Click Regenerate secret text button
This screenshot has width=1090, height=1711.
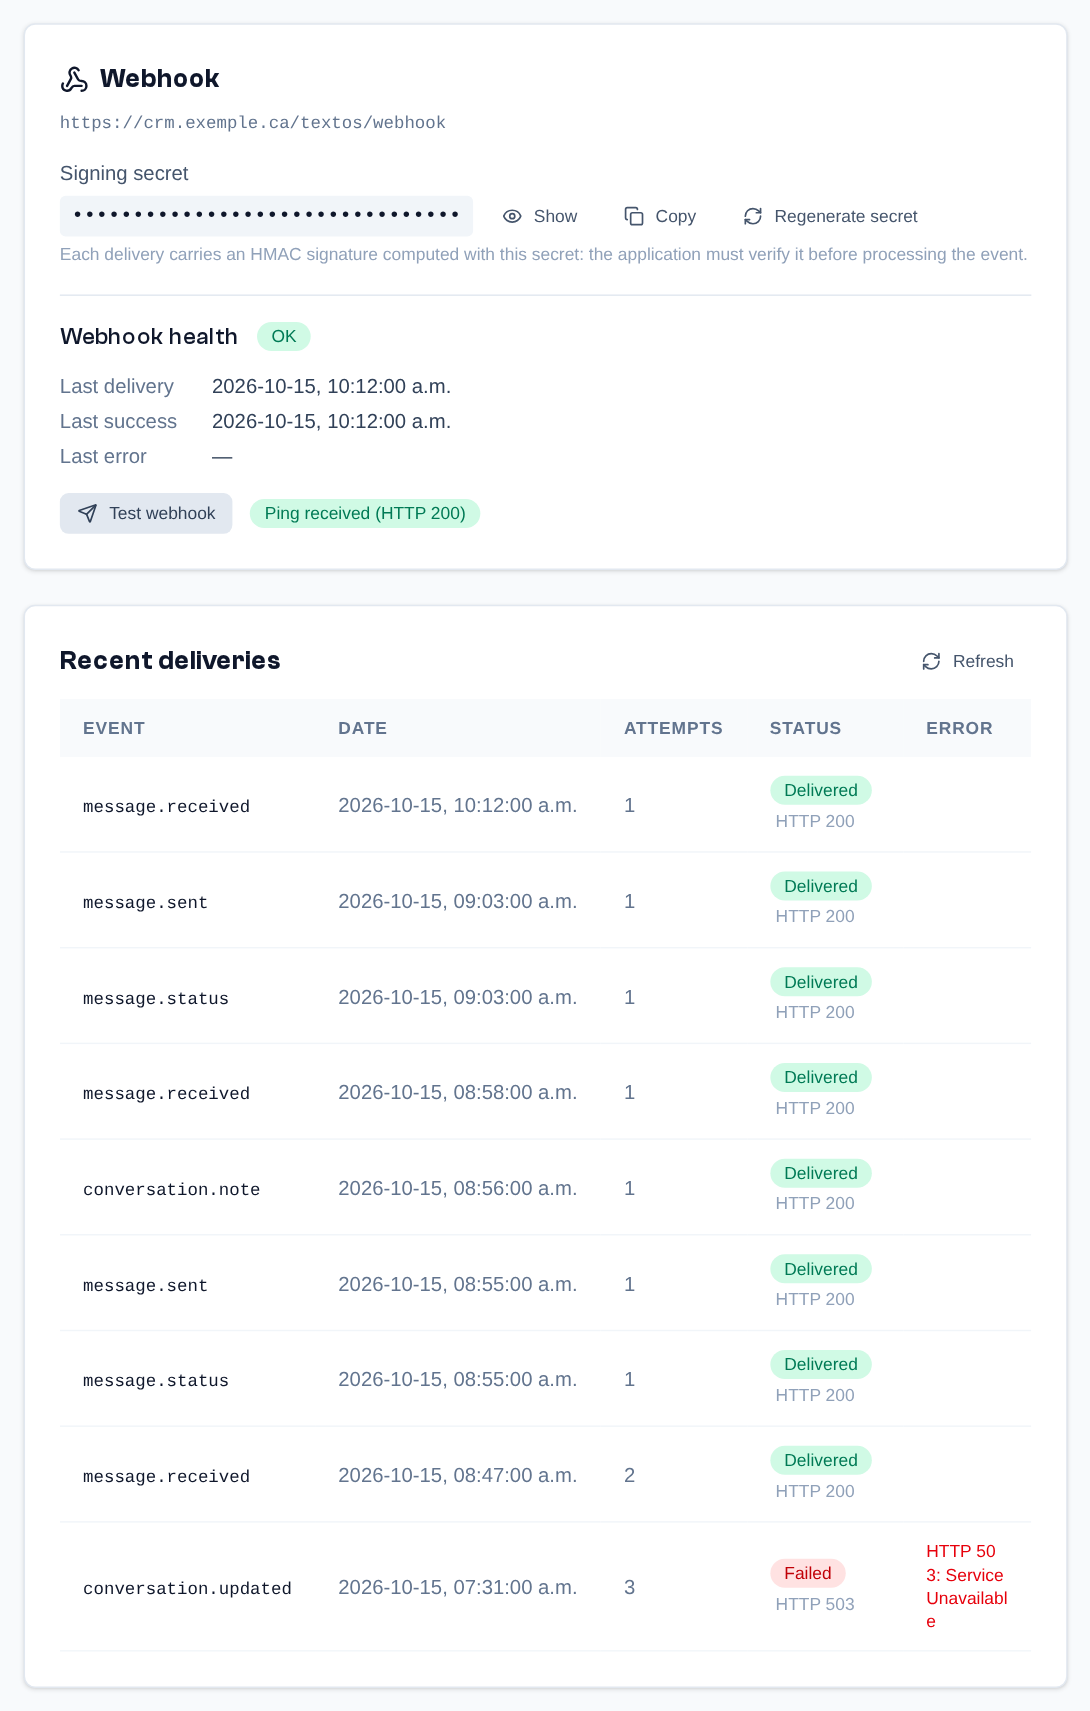coord(846,216)
